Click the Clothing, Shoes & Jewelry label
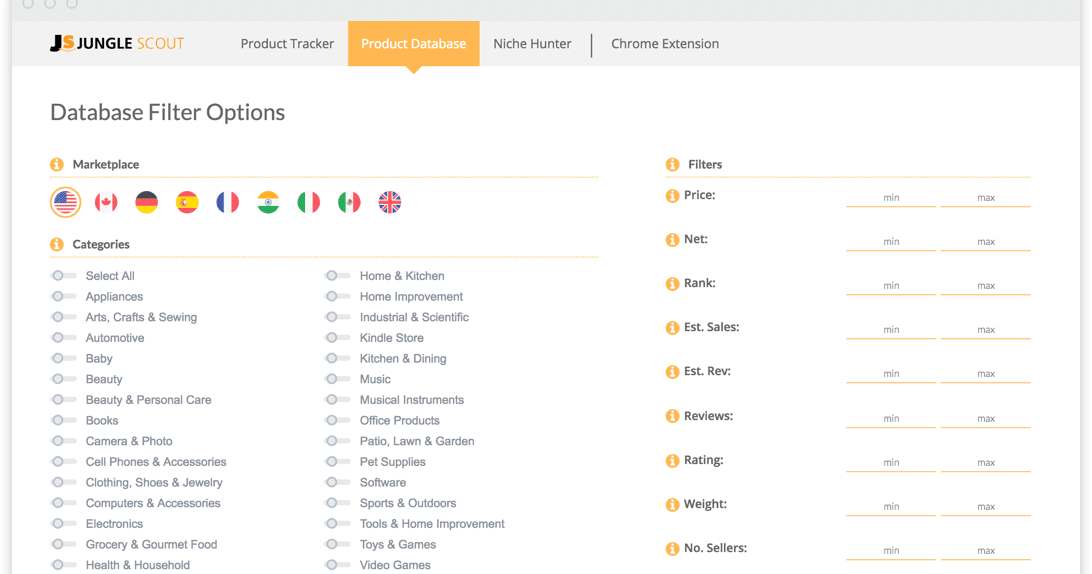Screen dimensions: 1092x574 coord(154,482)
